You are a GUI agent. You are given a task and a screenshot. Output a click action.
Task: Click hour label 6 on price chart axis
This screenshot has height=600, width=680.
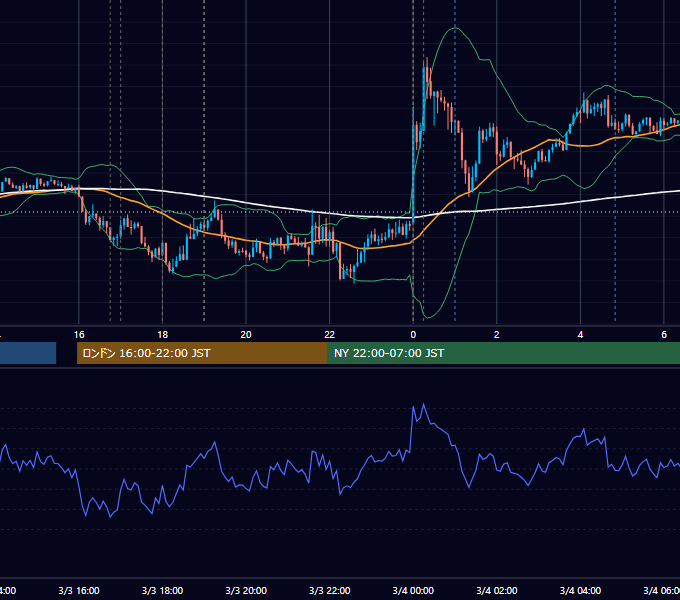click(664, 335)
